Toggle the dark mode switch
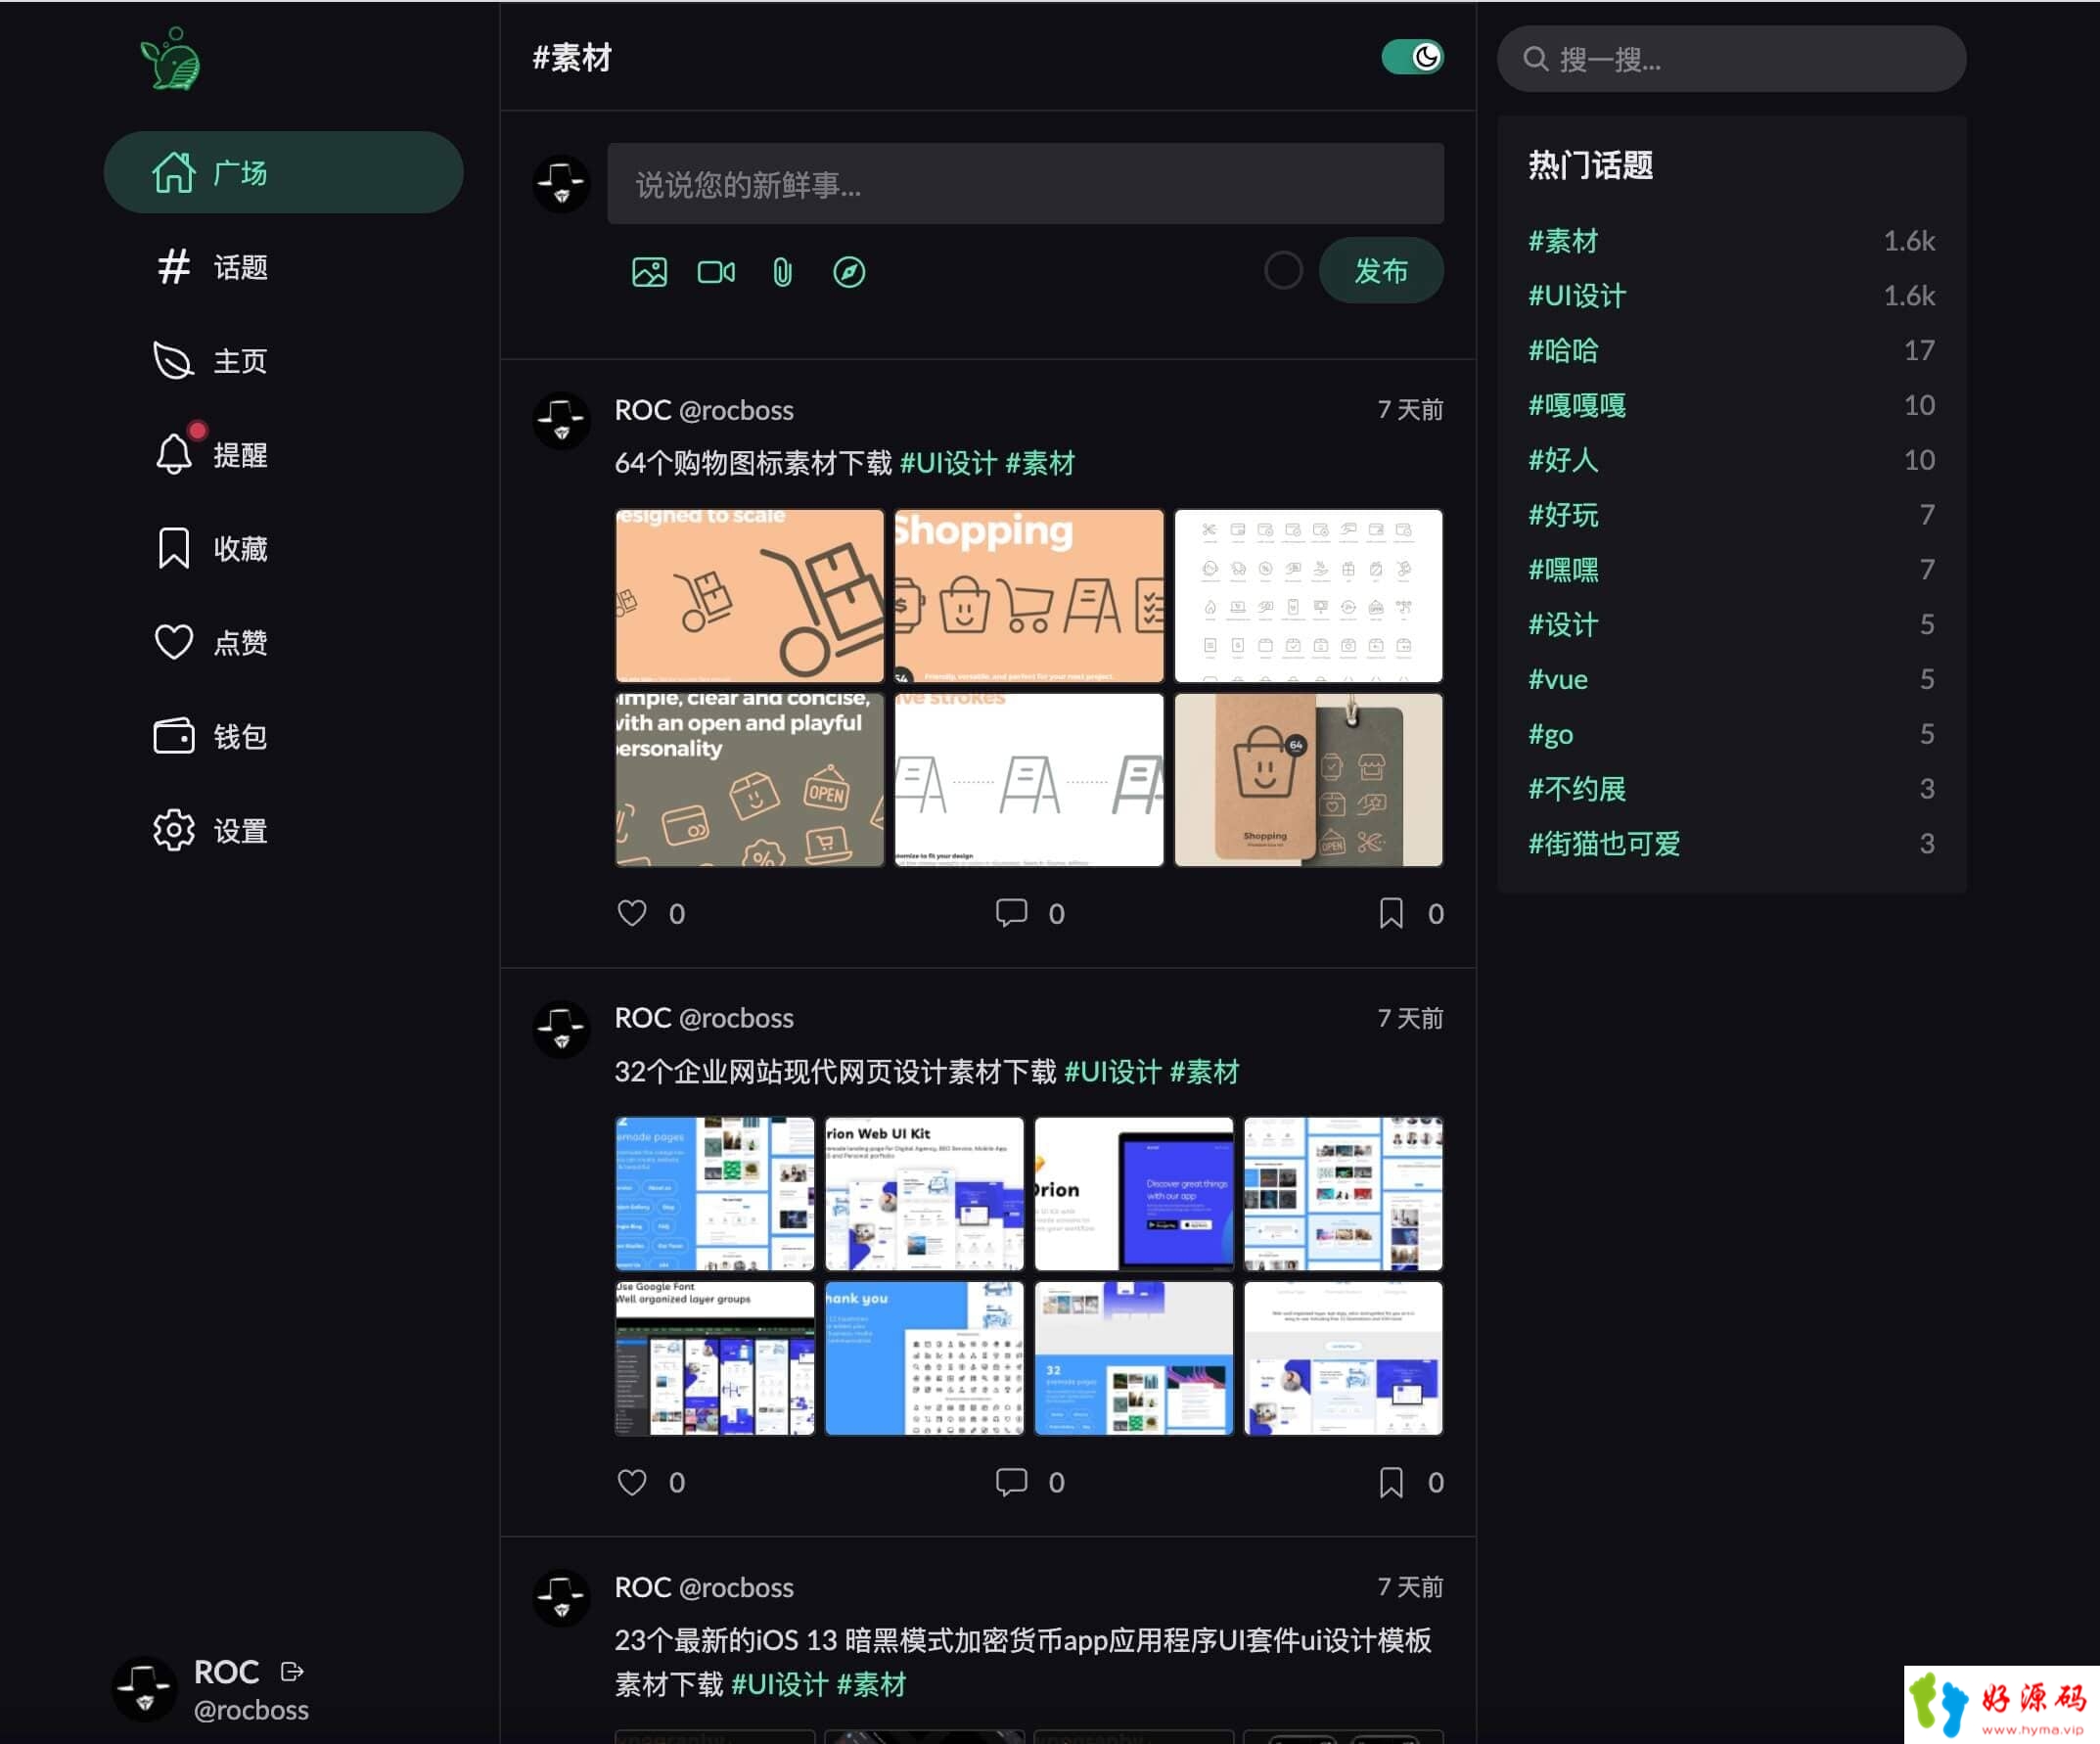The image size is (2100, 1744). 1412,57
